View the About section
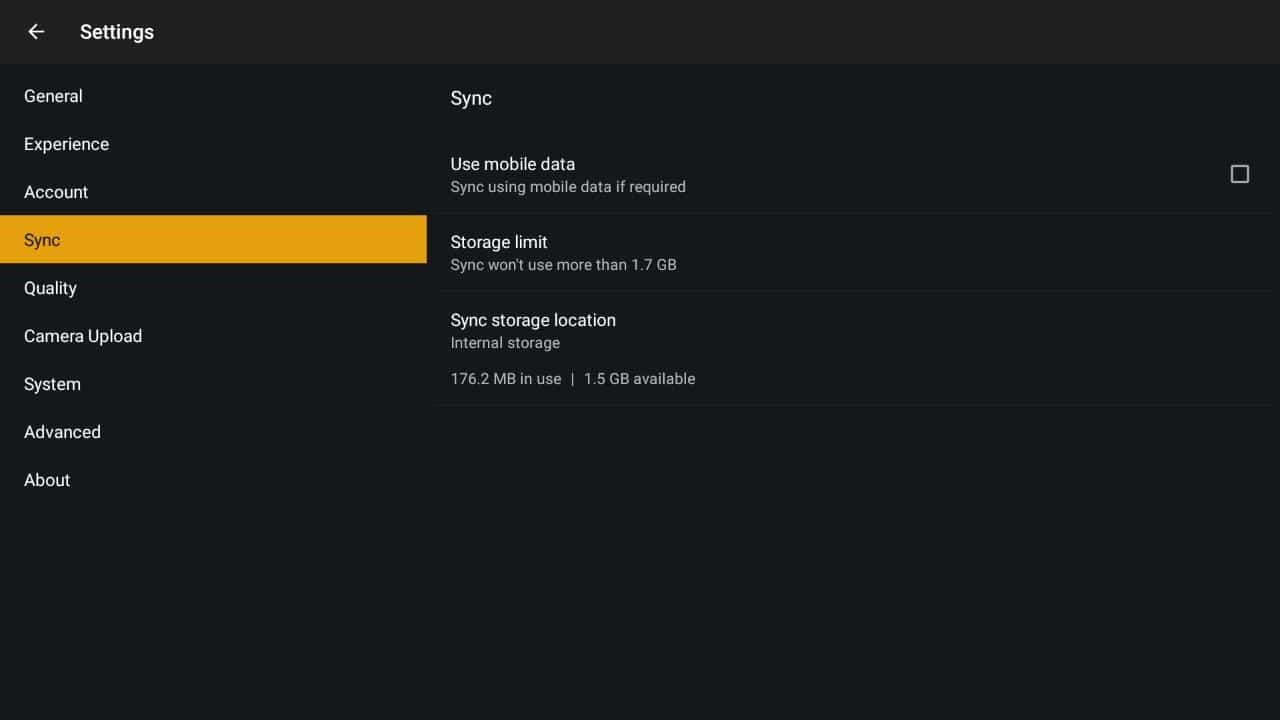This screenshot has width=1280, height=720. click(47, 480)
